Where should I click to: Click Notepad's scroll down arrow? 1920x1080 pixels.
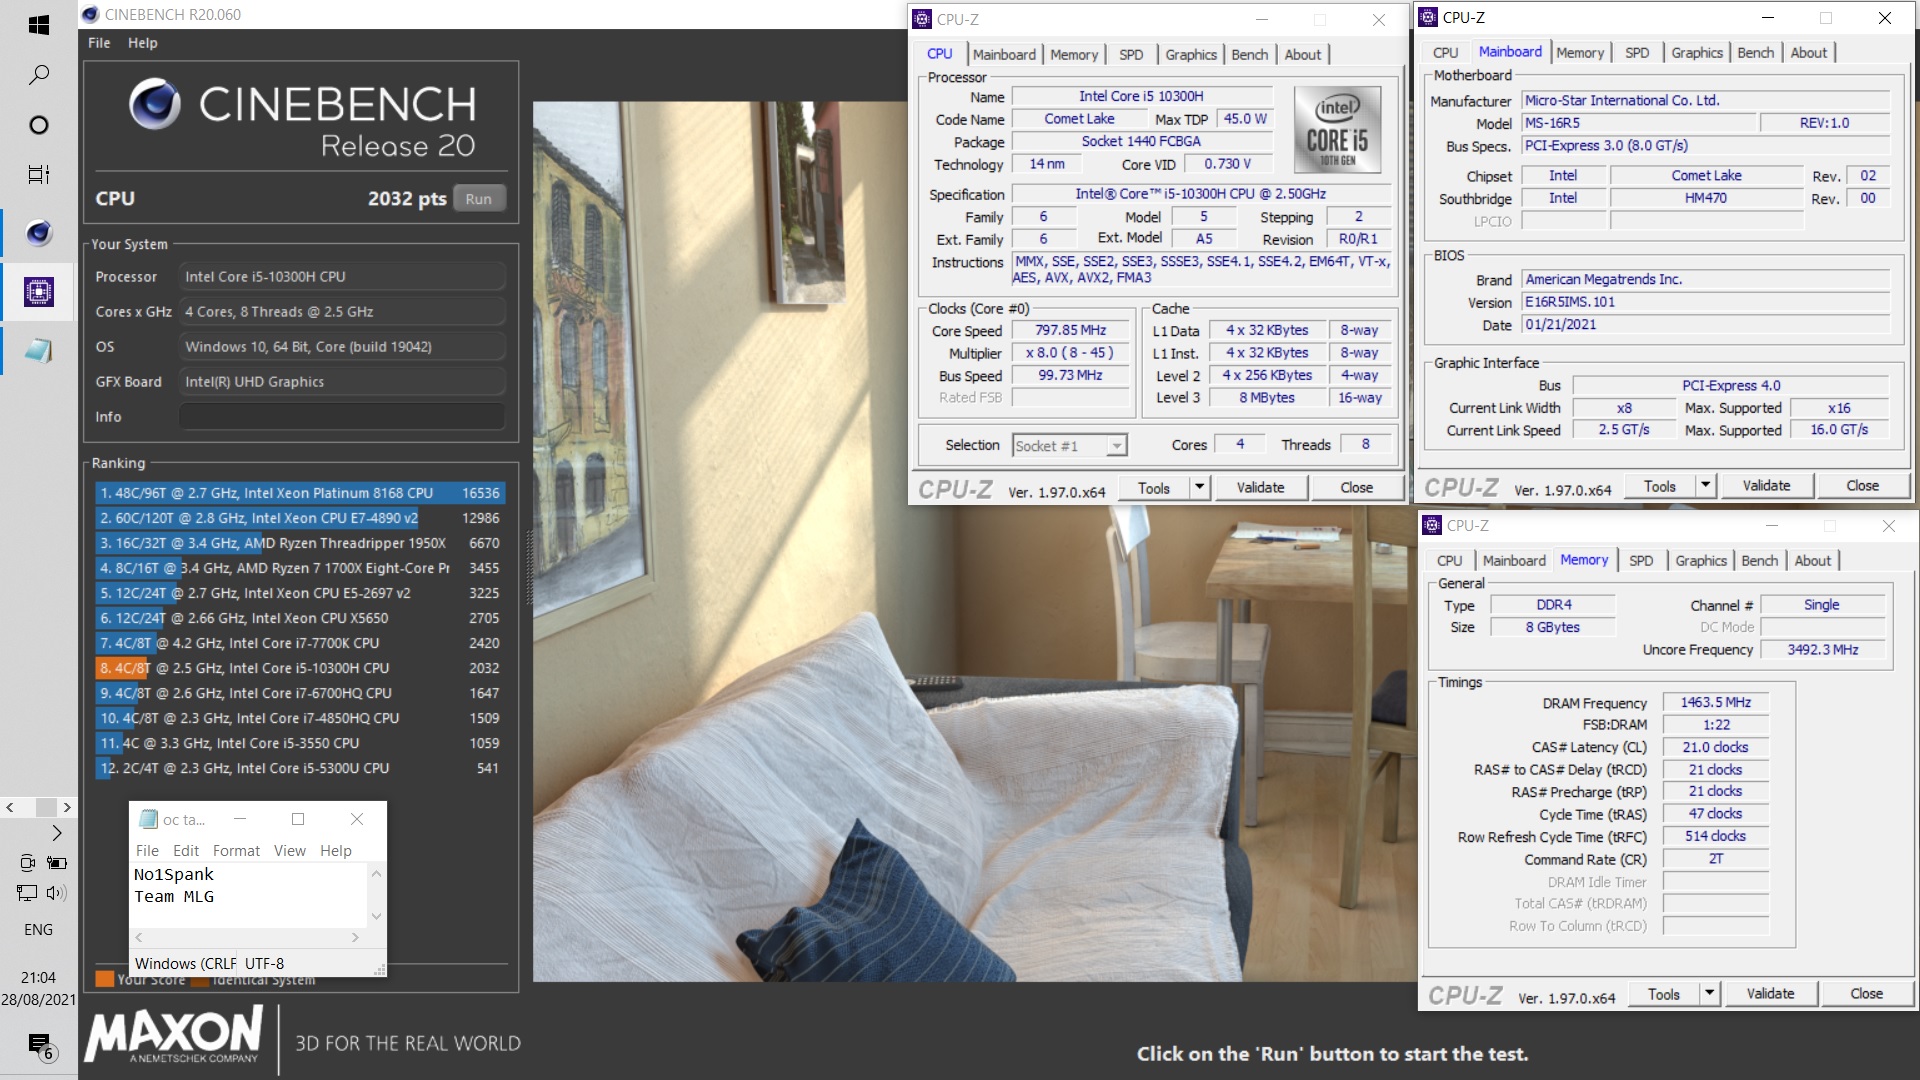377,916
